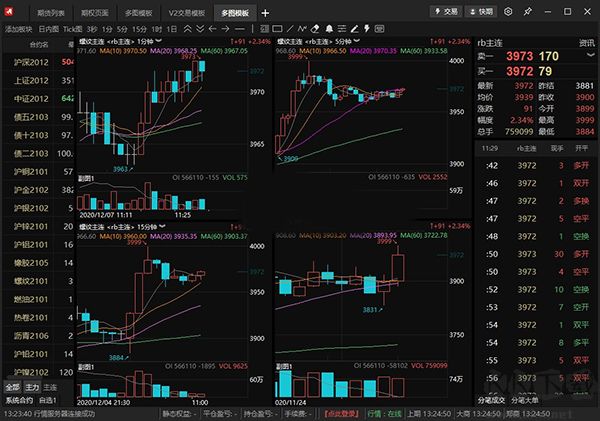Click the 副图1 label in 1分钟 chart
Image resolution: width=600 pixels, height=421 pixels.
(86, 179)
